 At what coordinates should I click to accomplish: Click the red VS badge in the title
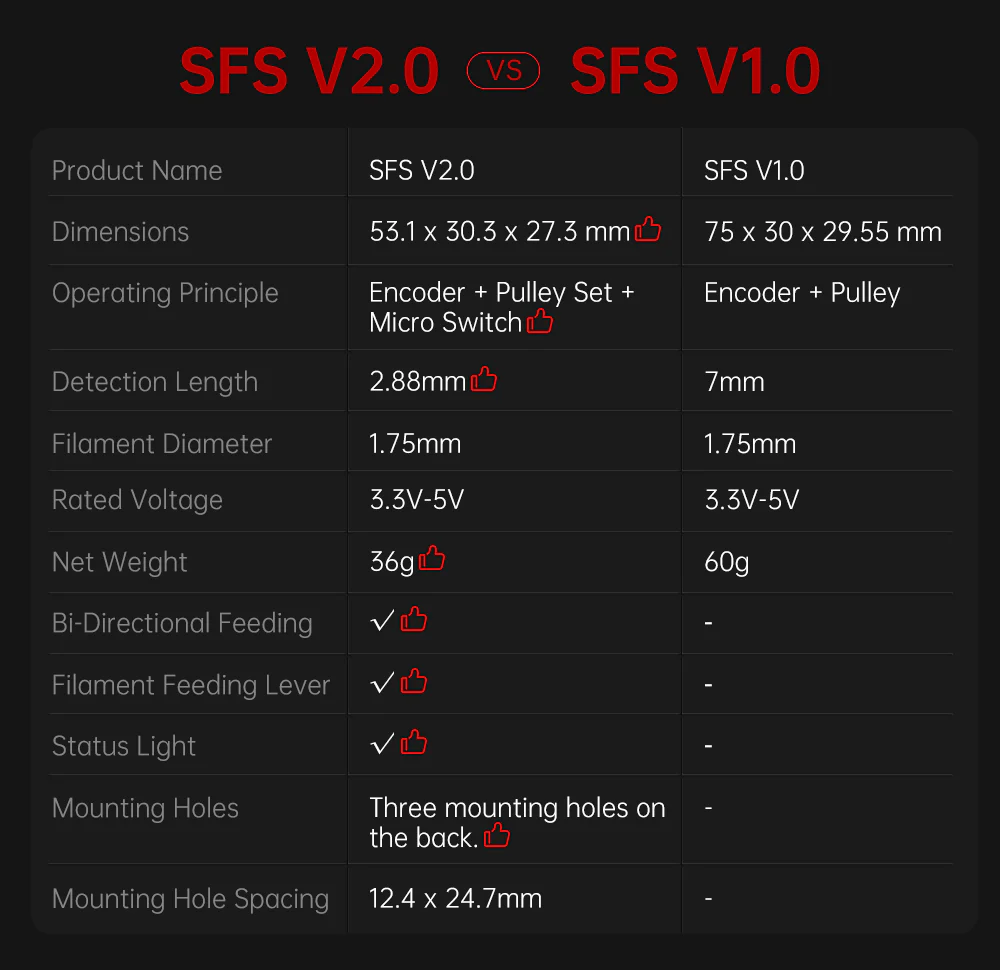[503, 71]
